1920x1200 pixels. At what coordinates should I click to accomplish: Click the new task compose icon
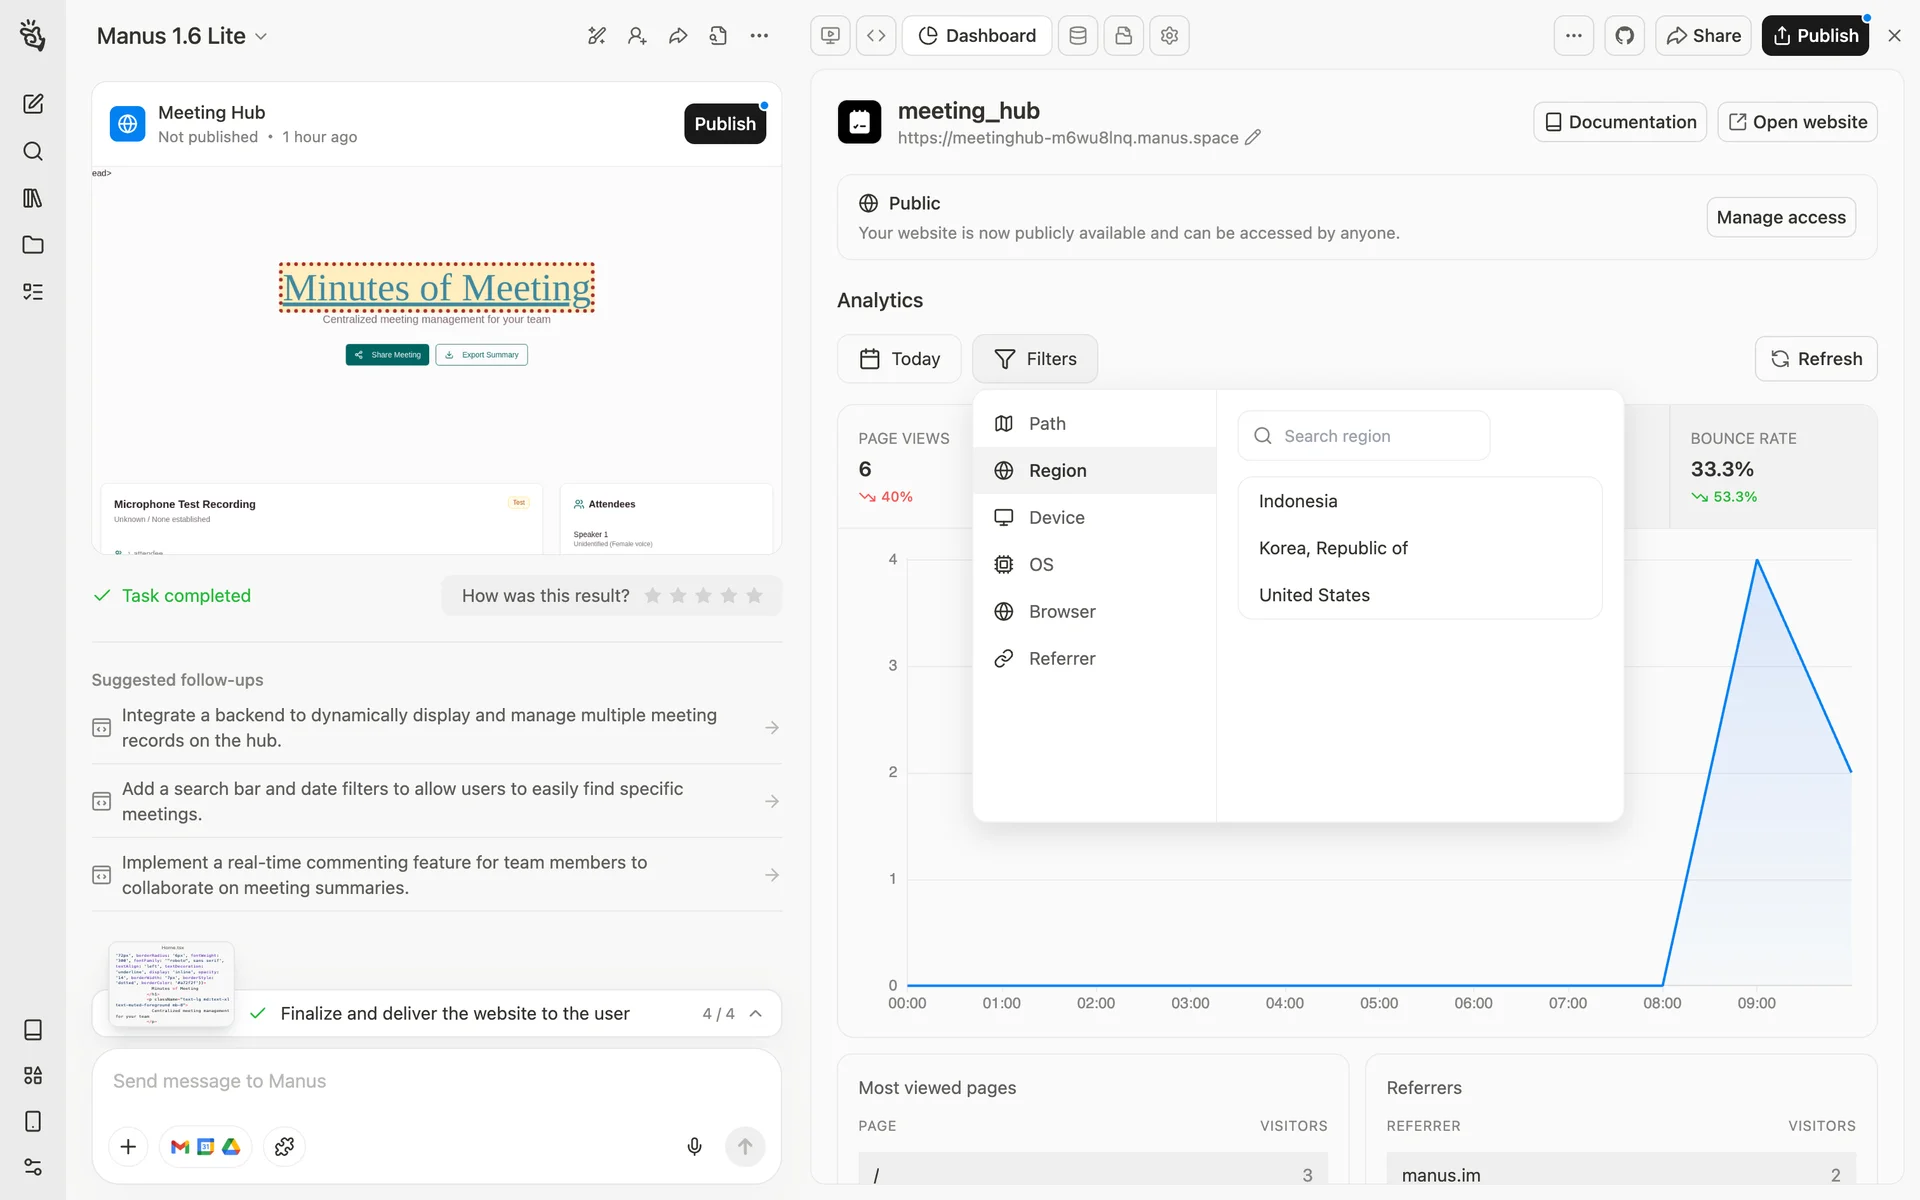[x=33, y=104]
